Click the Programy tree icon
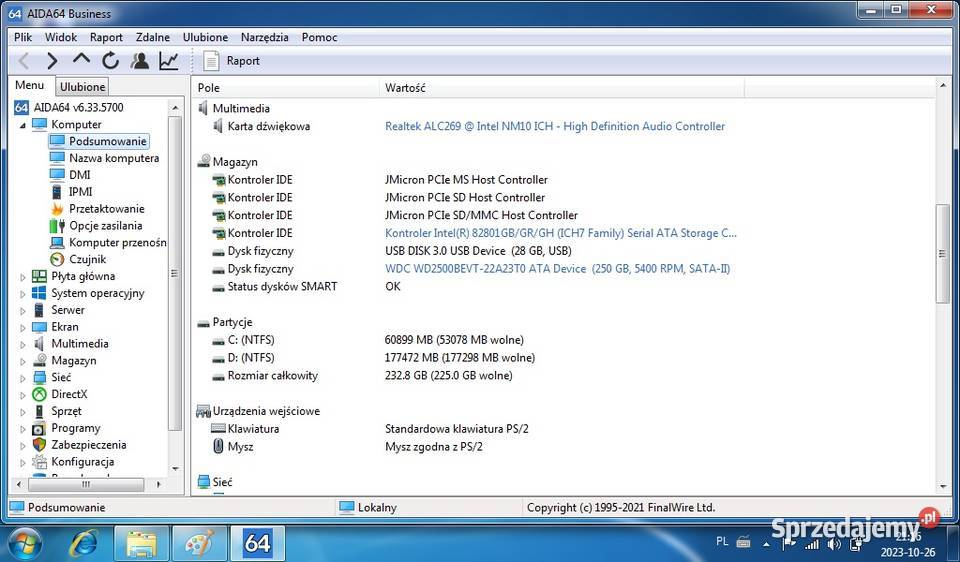The image size is (960, 562). click(x=39, y=429)
